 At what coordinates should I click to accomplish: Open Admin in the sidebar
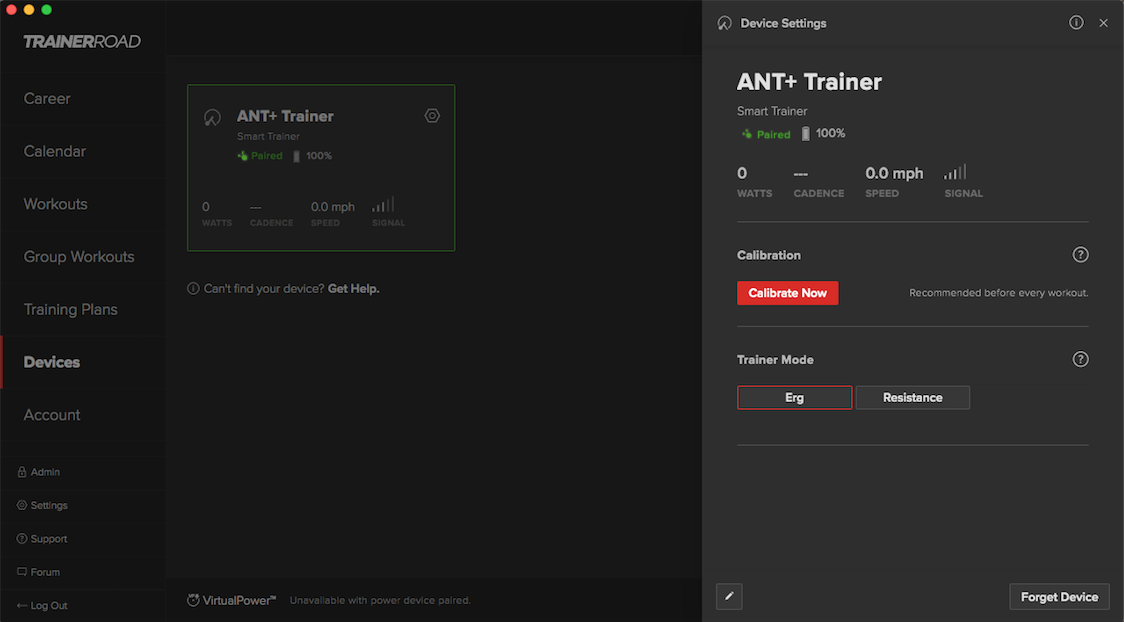point(39,472)
